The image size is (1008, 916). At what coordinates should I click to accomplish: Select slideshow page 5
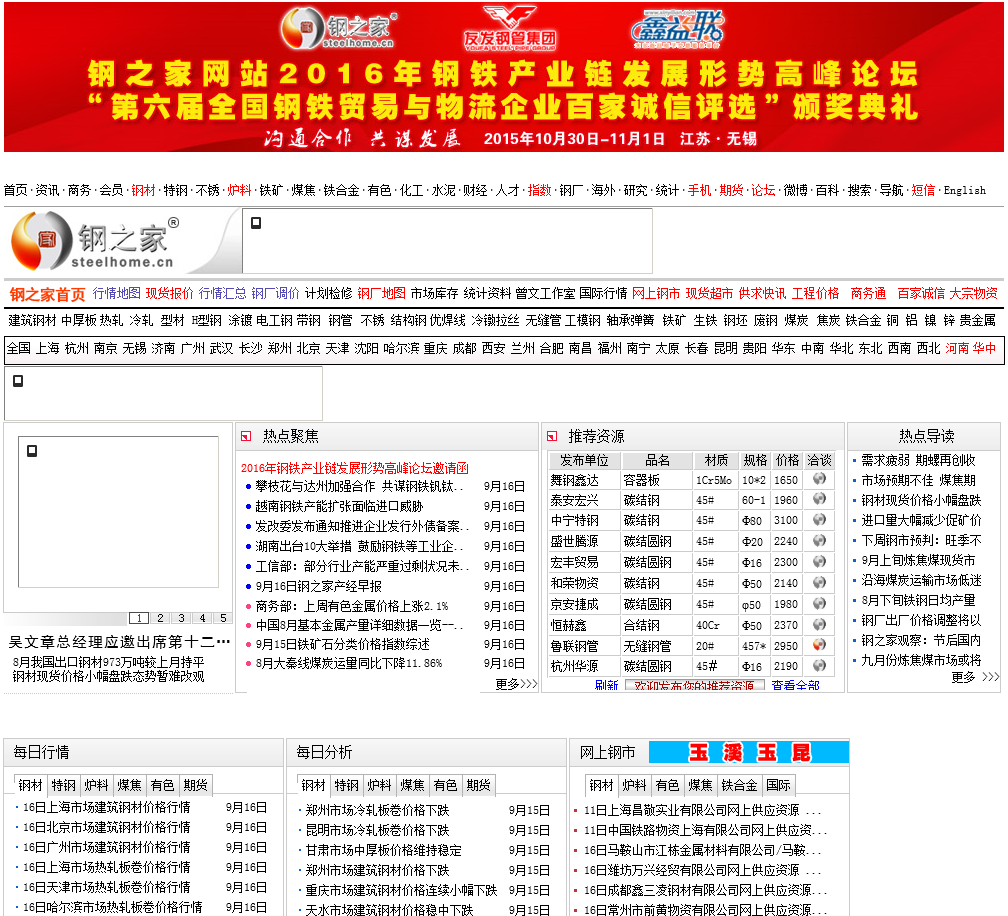(x=223, y=618)
